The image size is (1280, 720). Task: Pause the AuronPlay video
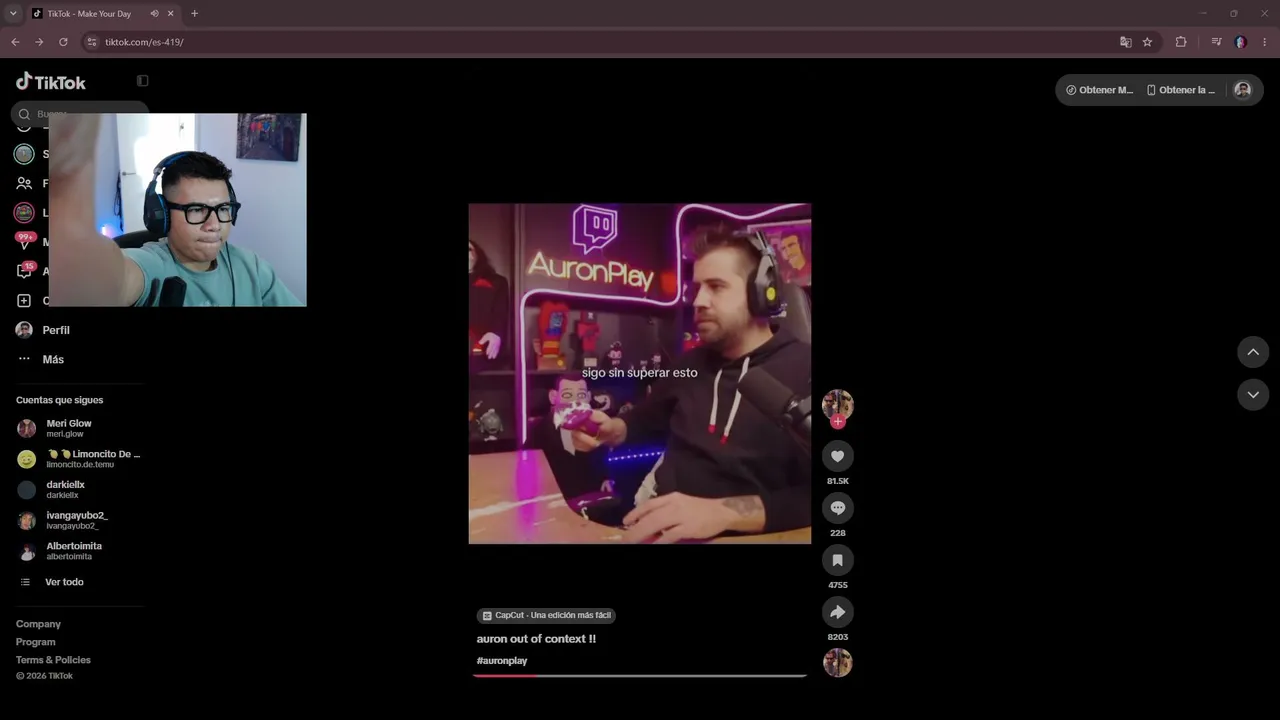pyautogui.click(x=640, y=374)
